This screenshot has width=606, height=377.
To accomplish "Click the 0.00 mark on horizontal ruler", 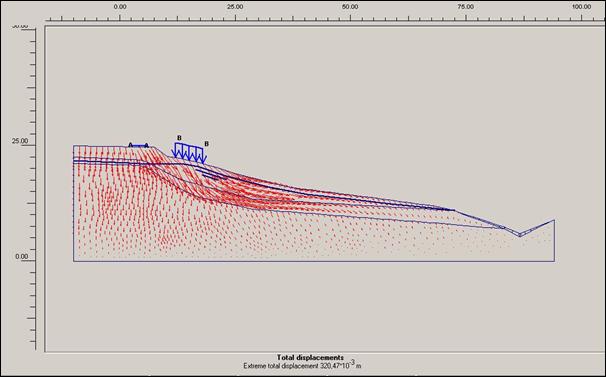I will click(x=120, y=7).
